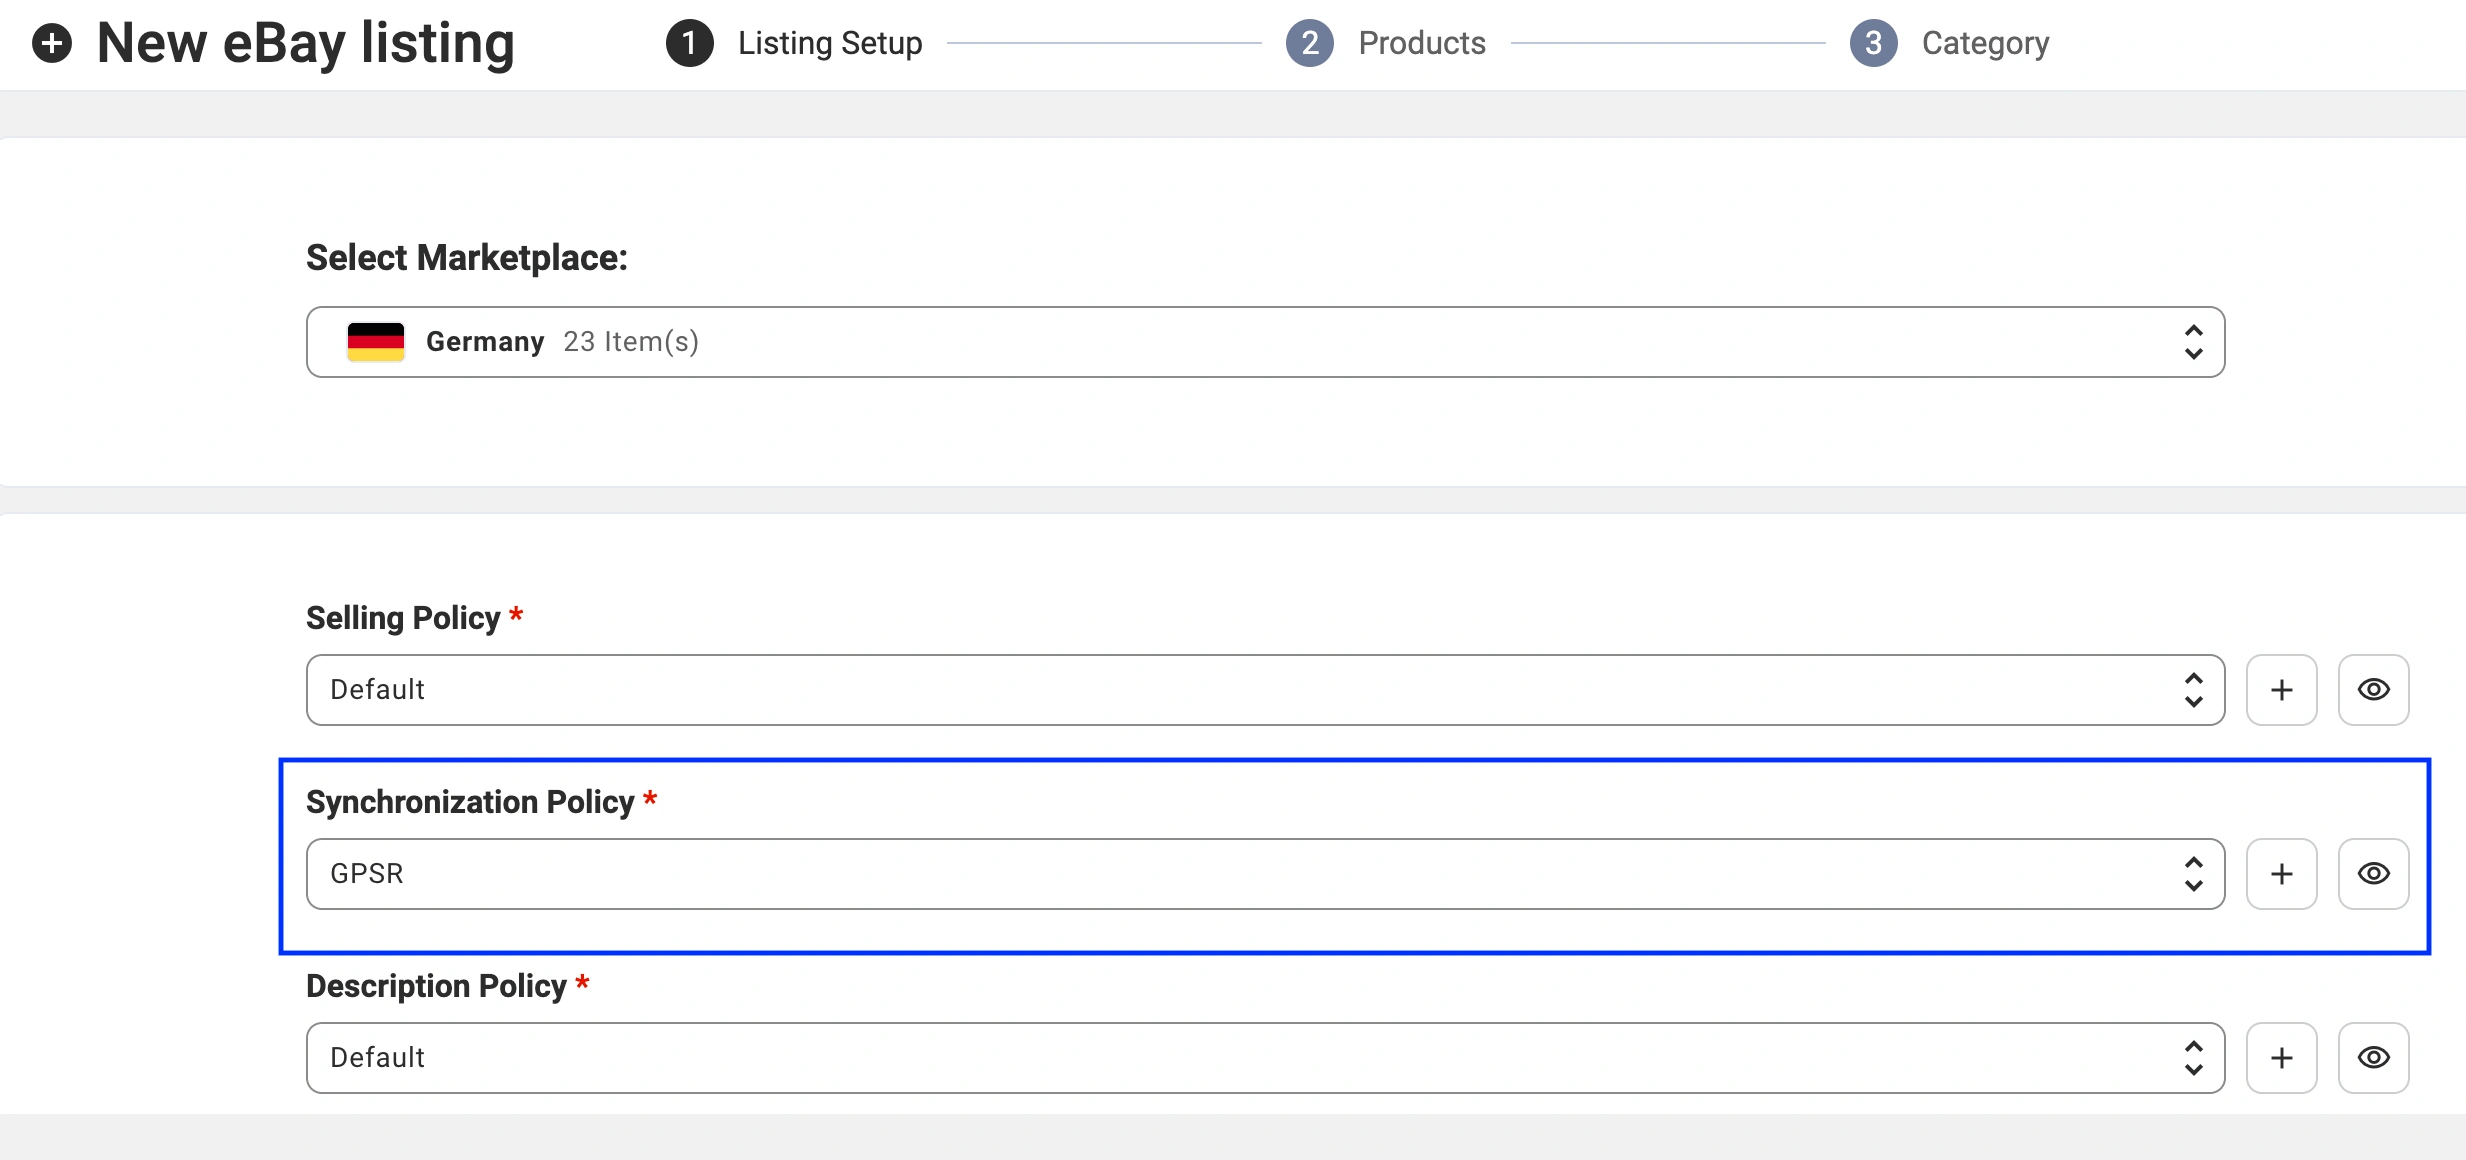2466x1160 pixels.
Task: Select the Listing Setup step label
Action: tap(830, 43)
